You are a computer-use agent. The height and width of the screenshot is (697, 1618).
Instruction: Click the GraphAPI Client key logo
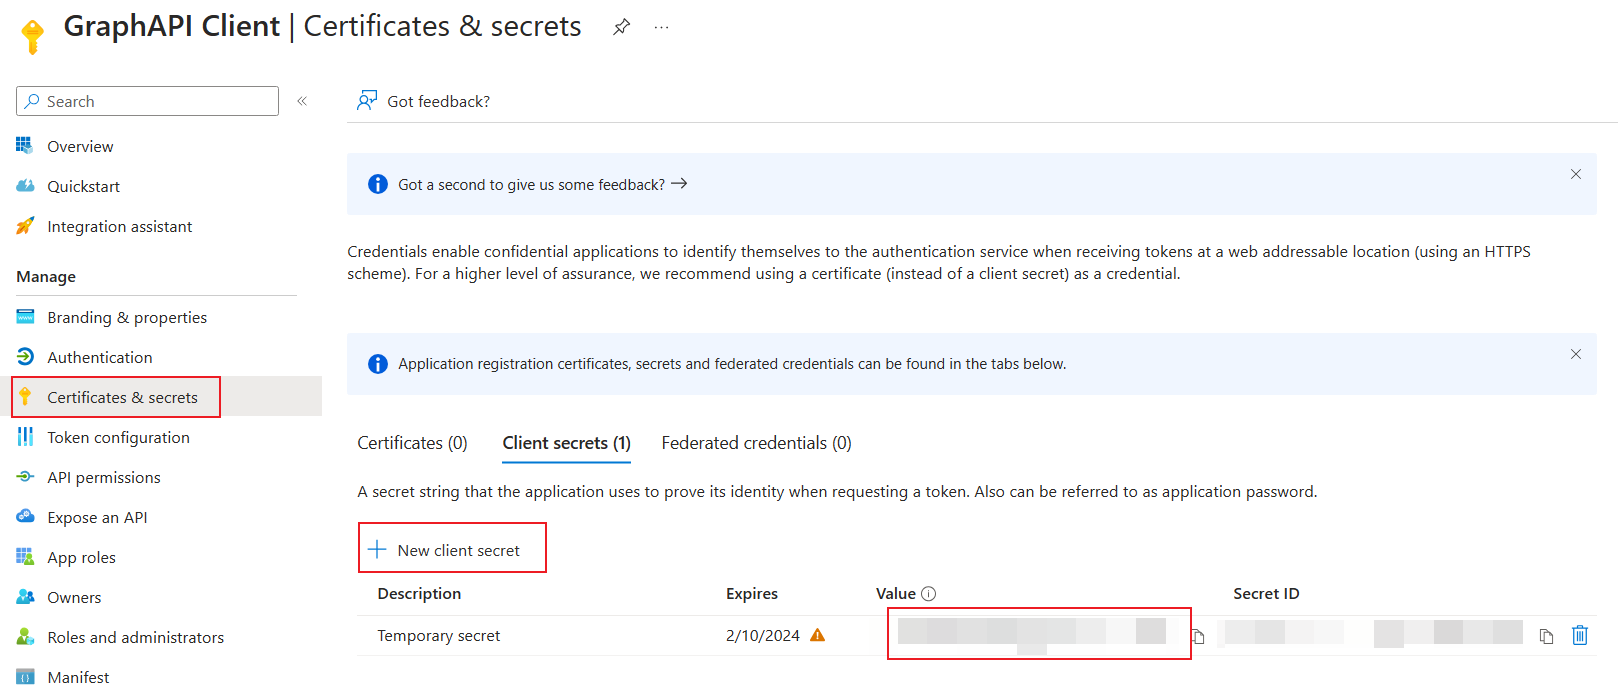pyautogui.click(x=33, y=36)
